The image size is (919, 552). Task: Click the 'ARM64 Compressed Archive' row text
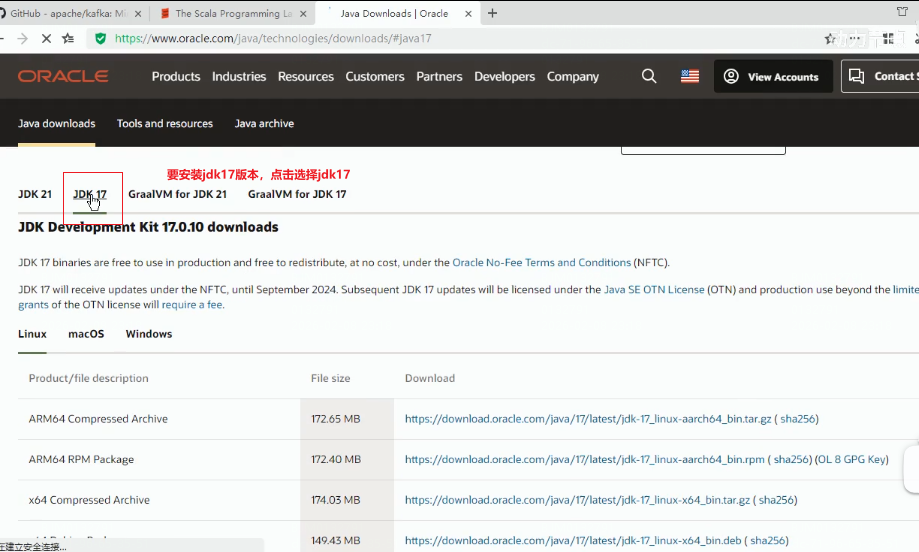click(x=98, y=419)
